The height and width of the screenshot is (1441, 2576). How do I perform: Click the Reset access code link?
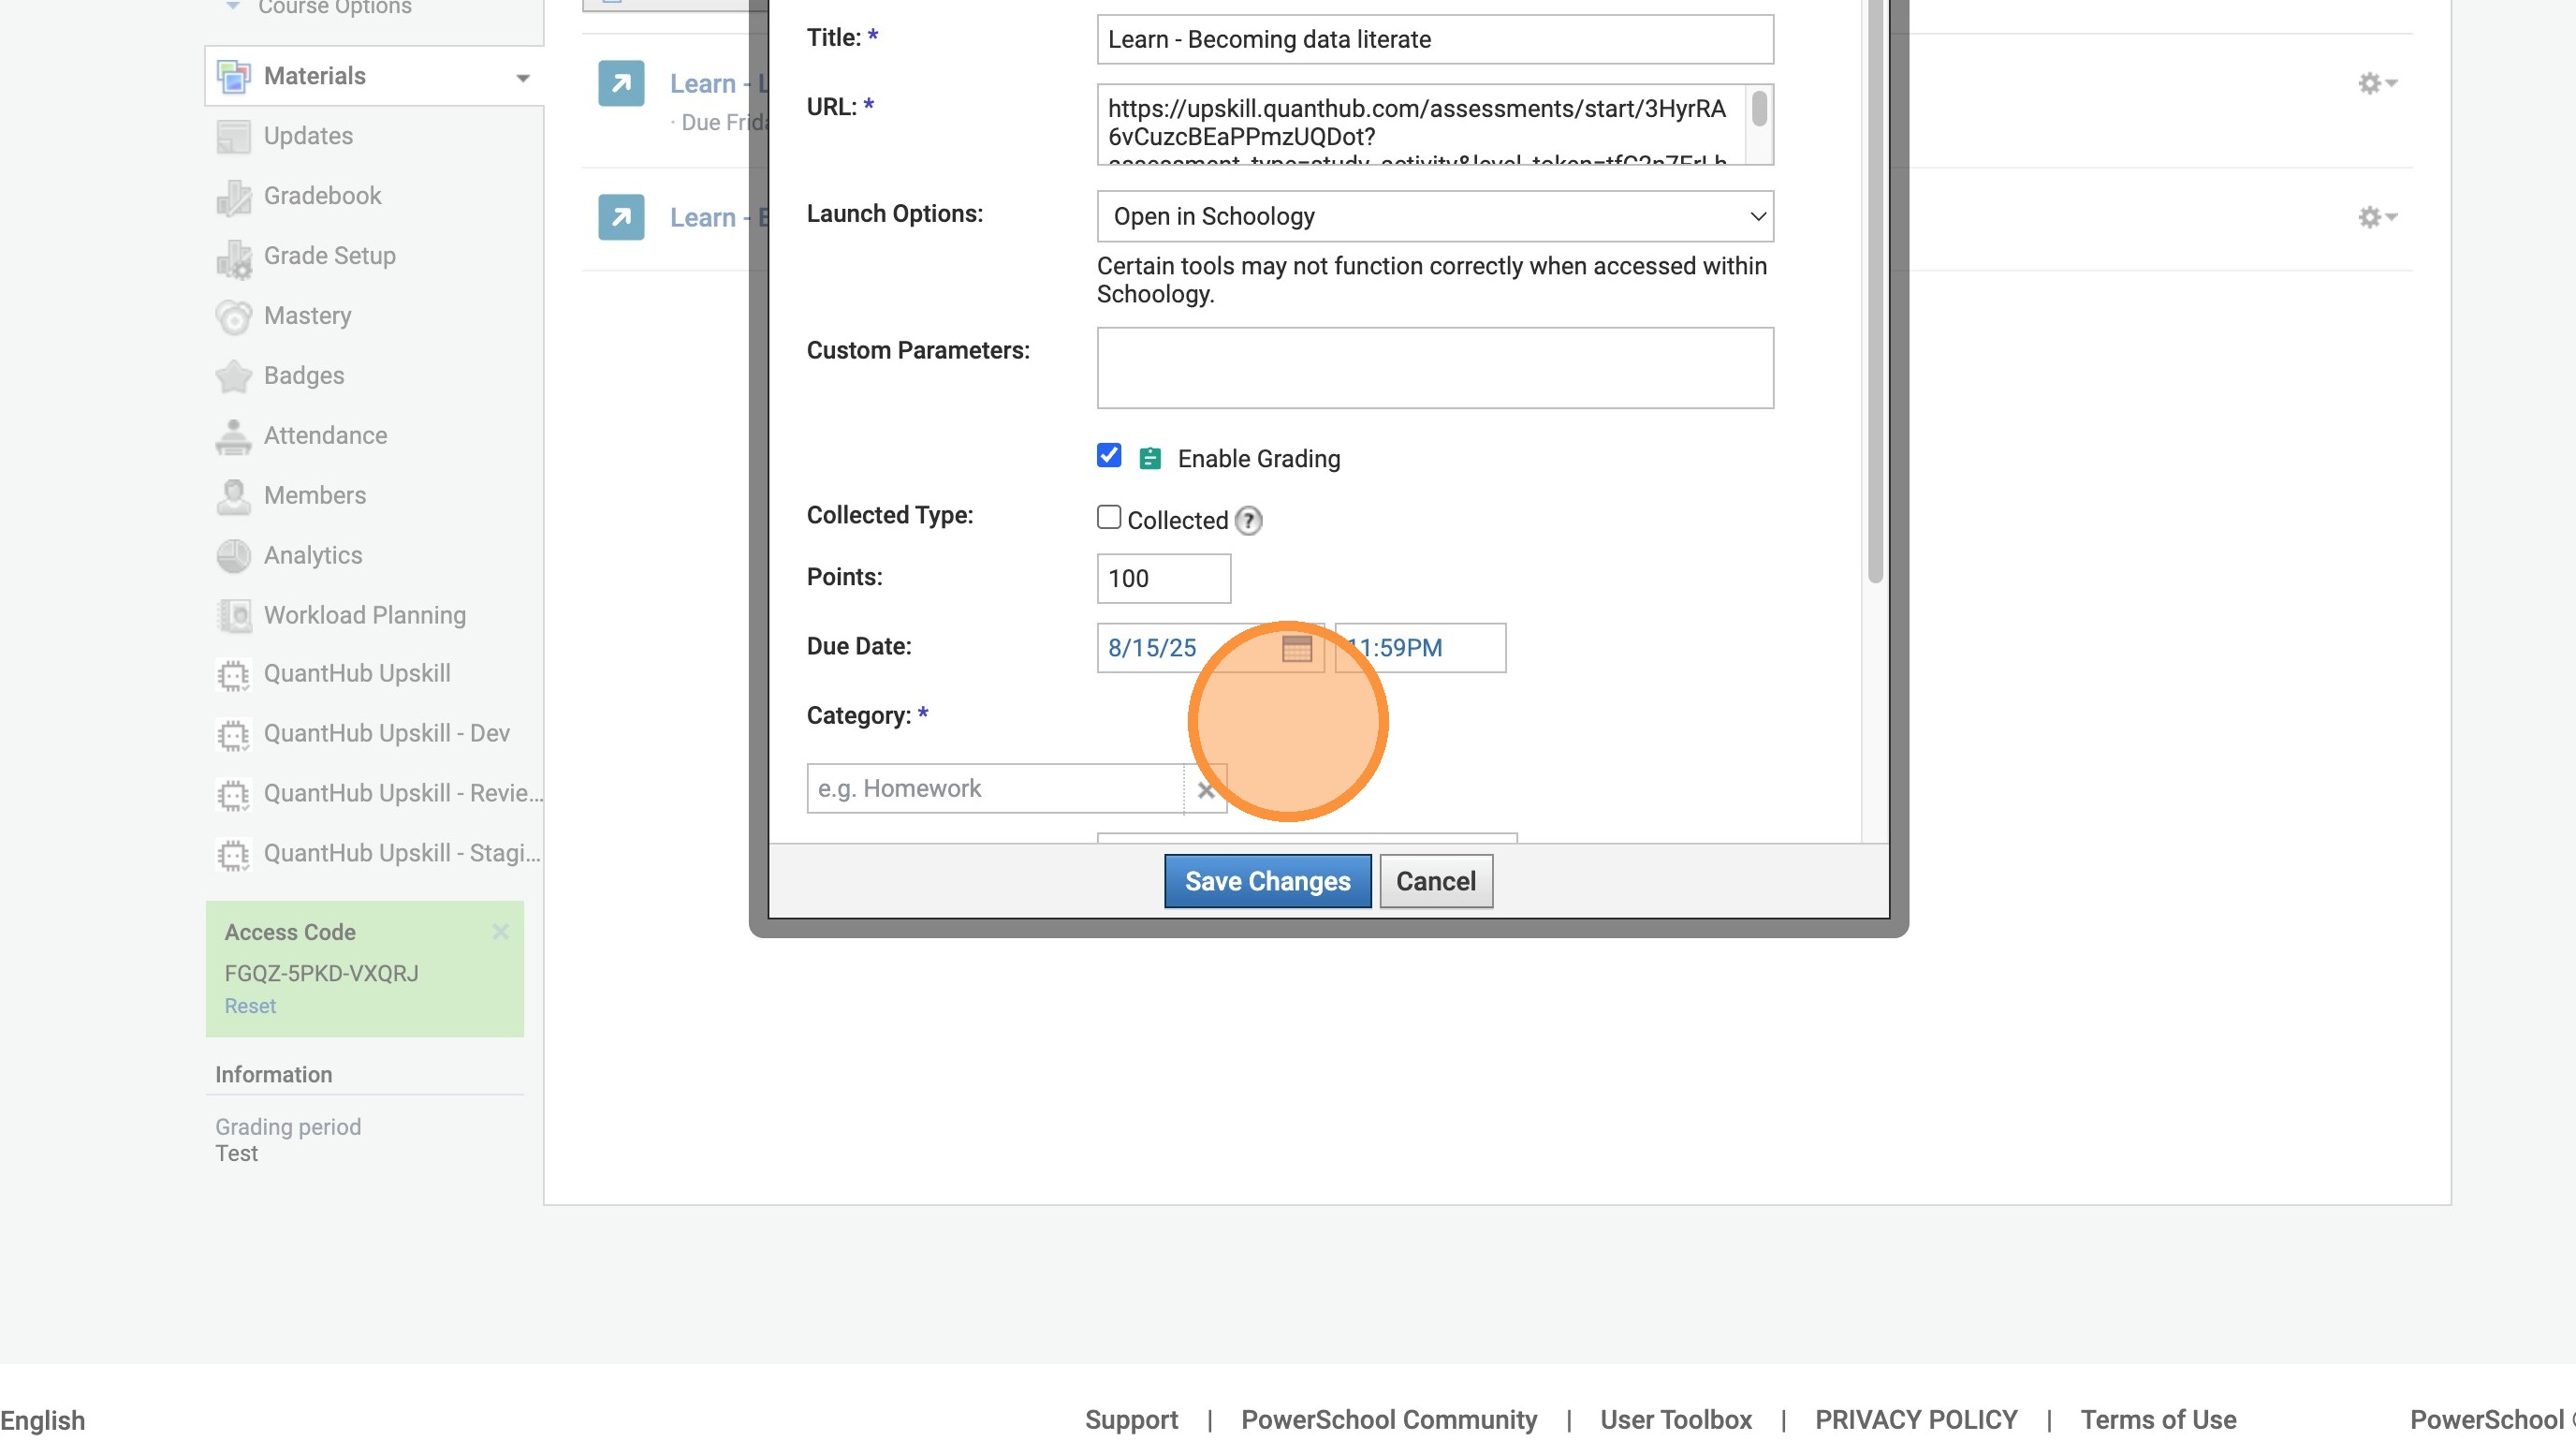tap(249, 1006)
